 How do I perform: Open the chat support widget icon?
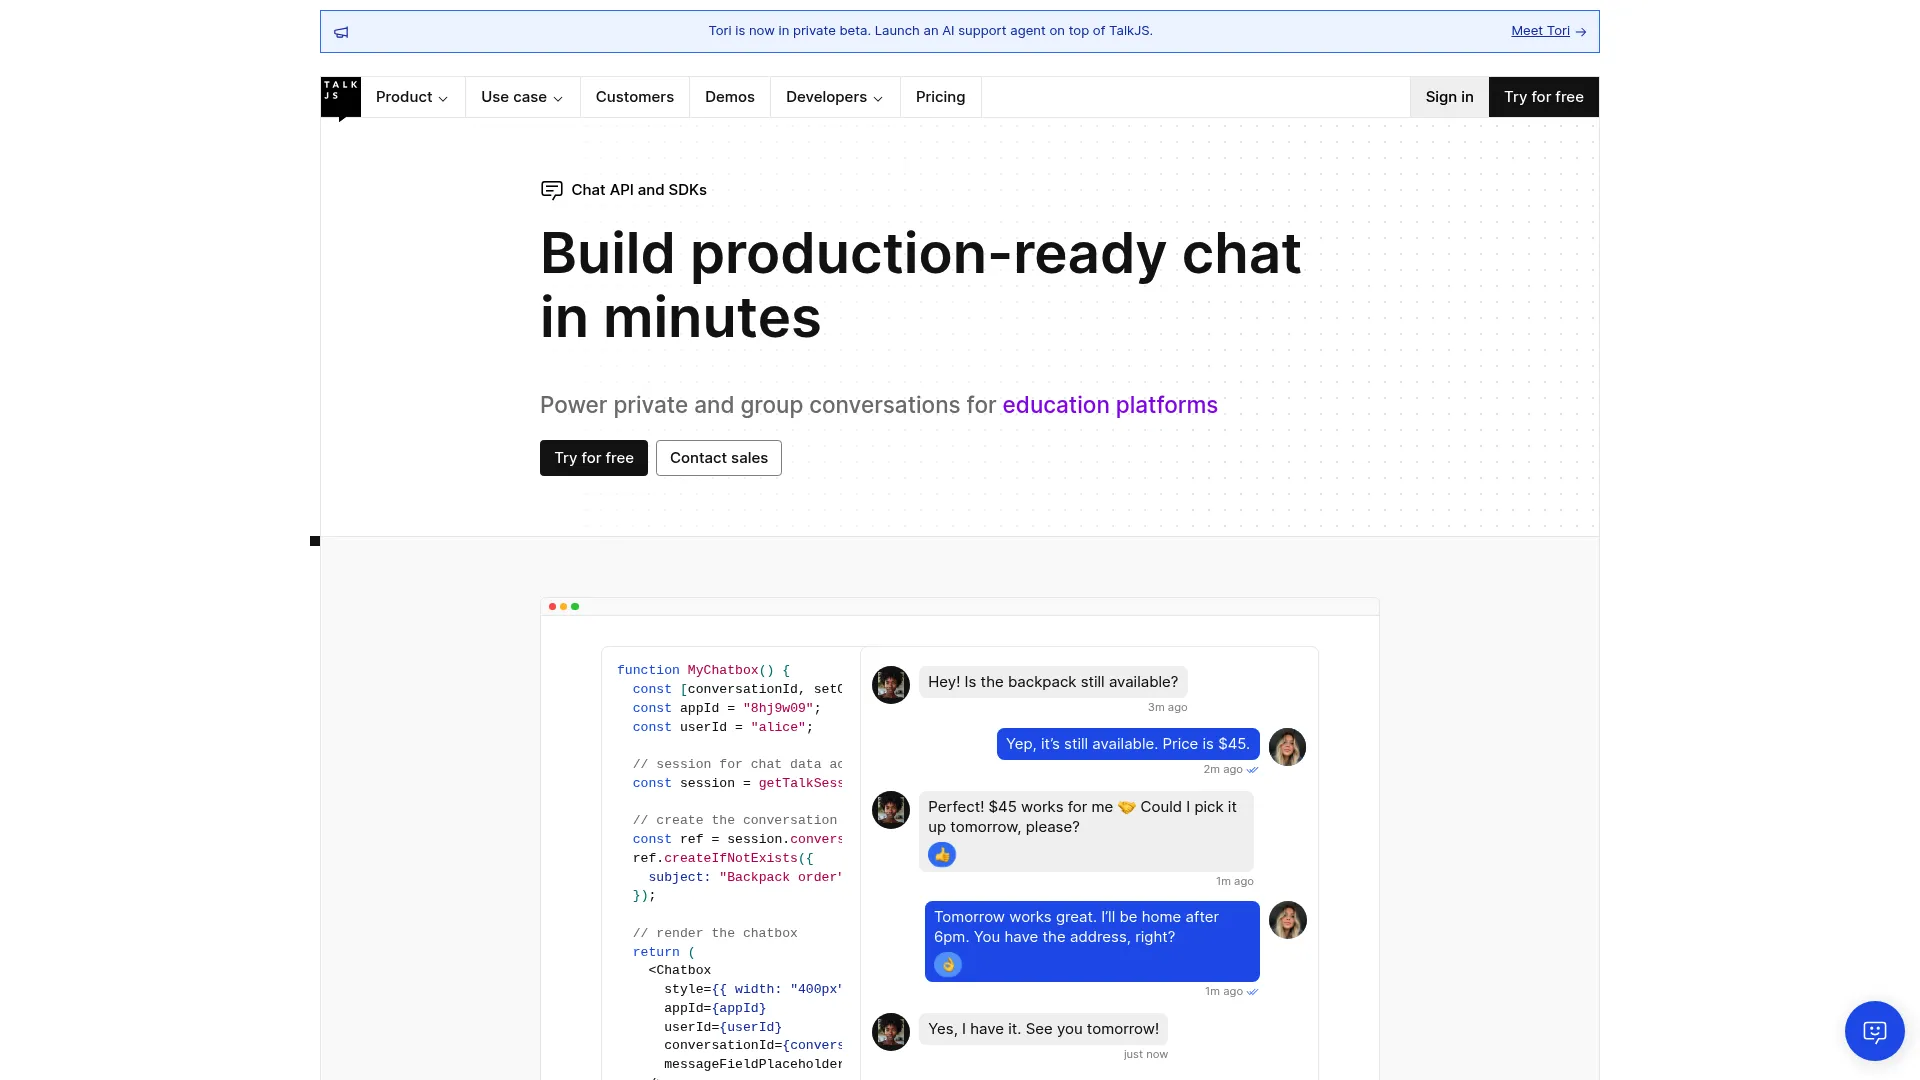1874,1031
